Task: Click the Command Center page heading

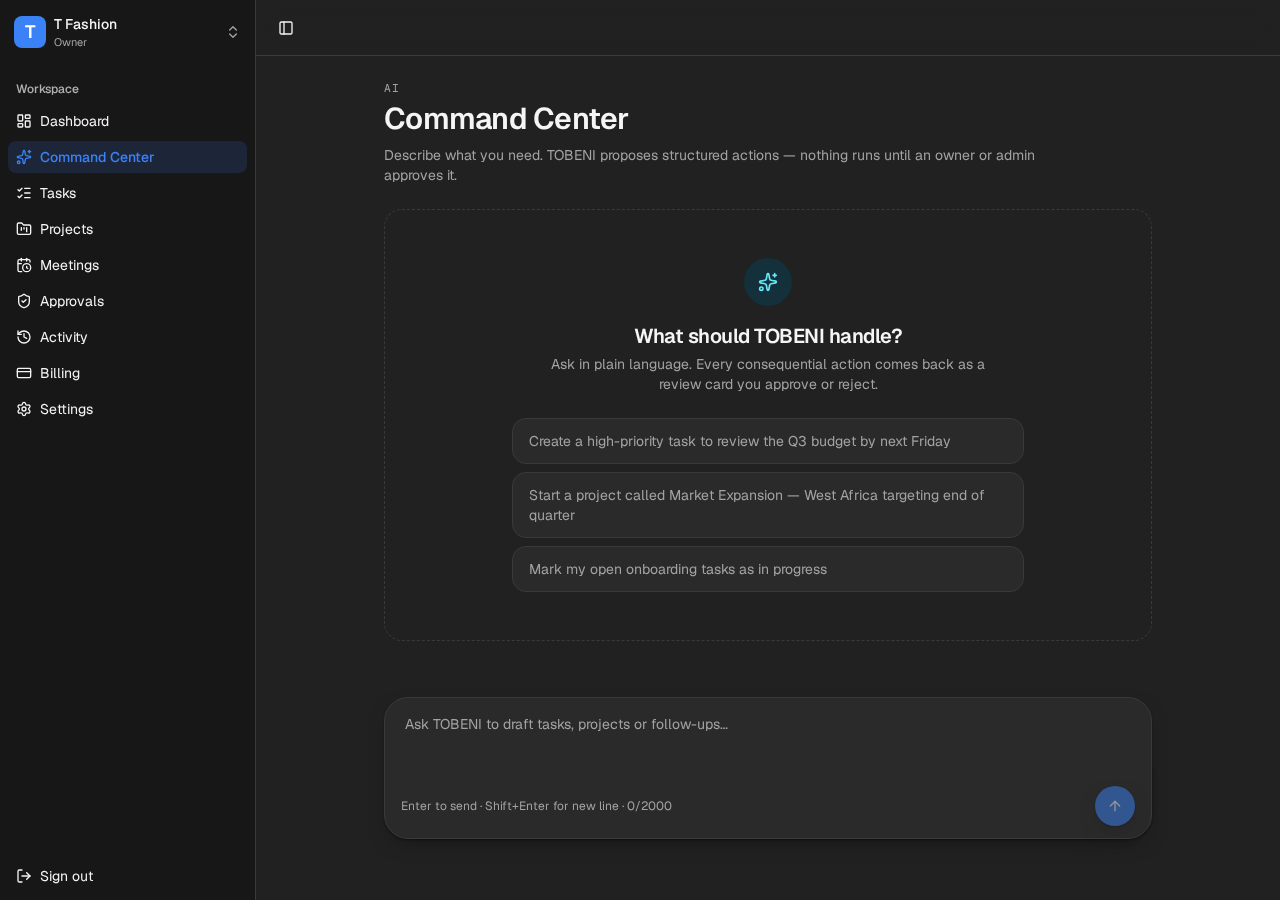Action: pyautogui.click(x=506, y=119)
